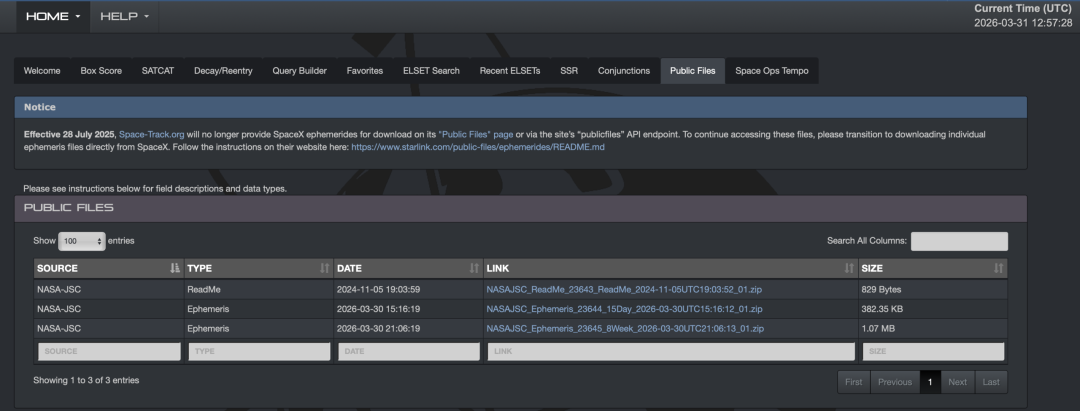Click the LINK column sort arrows

849,268
